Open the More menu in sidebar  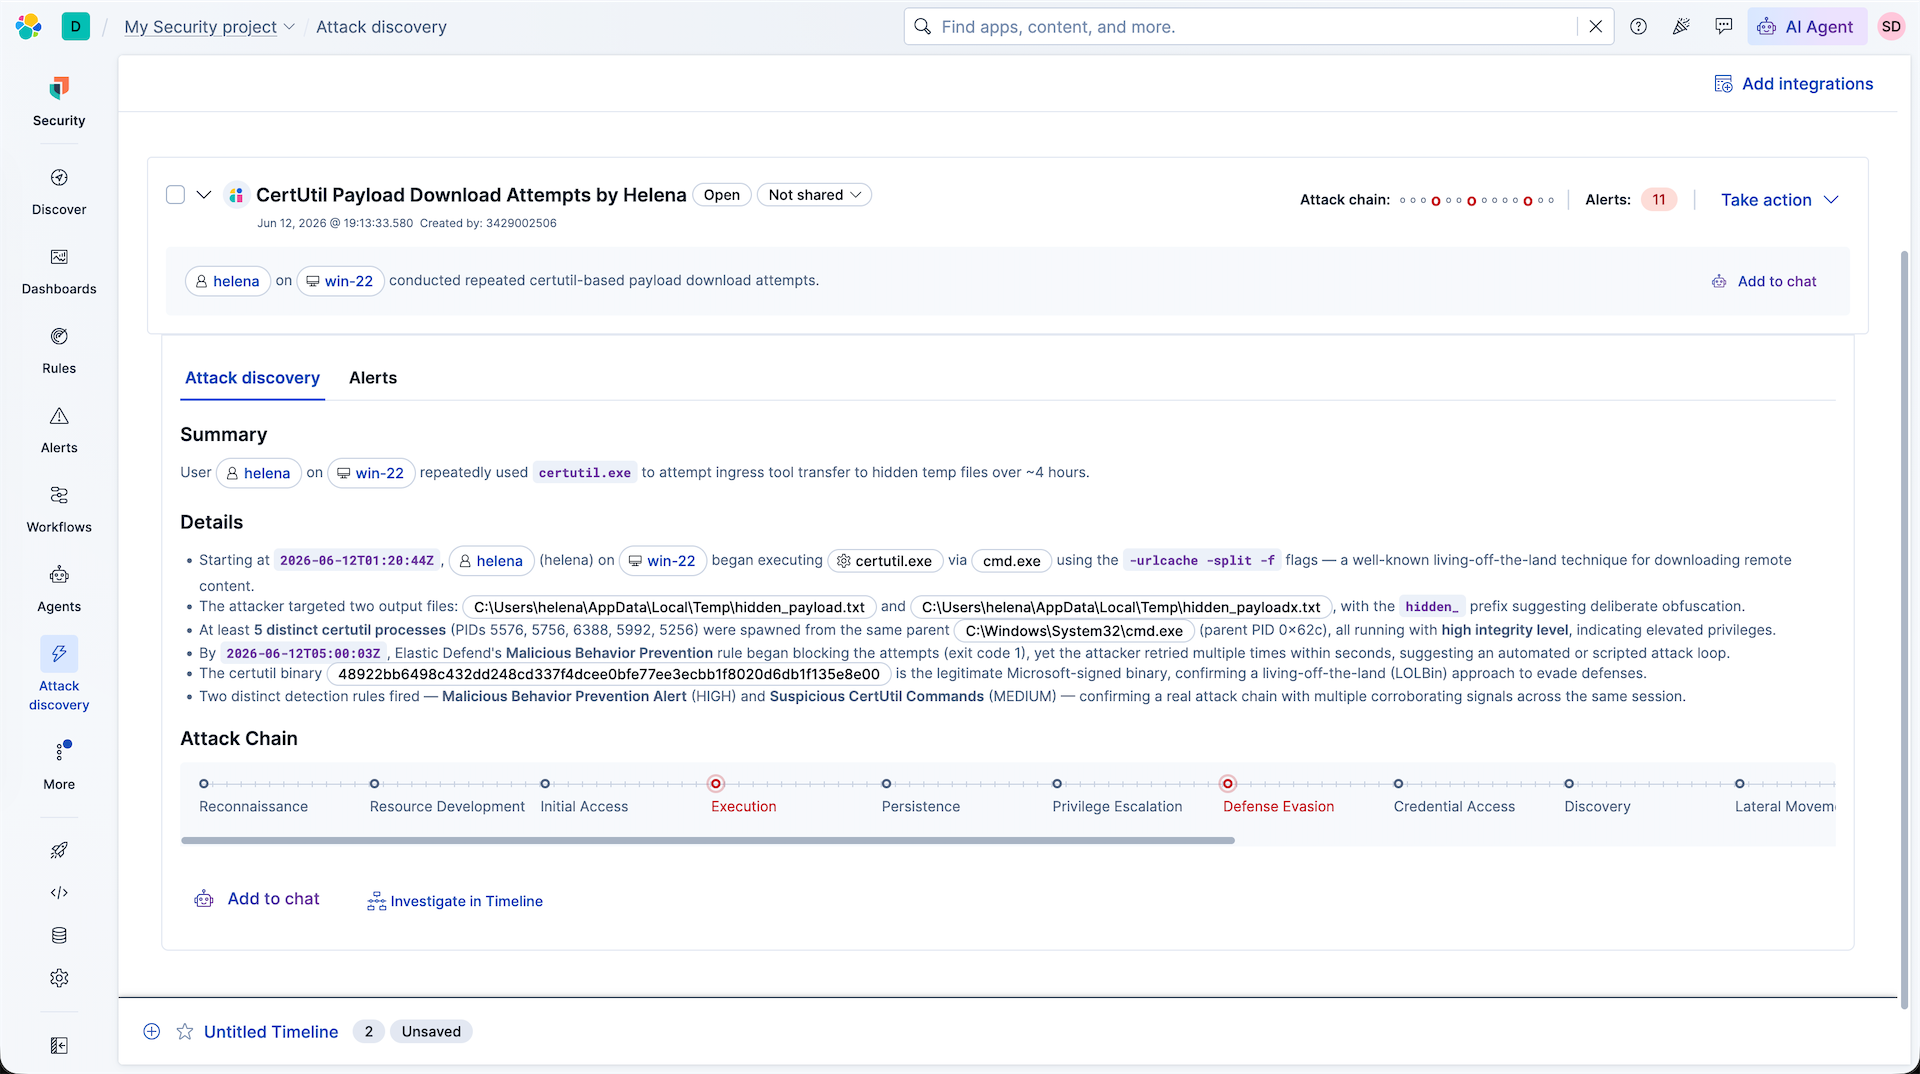point(59,766)
